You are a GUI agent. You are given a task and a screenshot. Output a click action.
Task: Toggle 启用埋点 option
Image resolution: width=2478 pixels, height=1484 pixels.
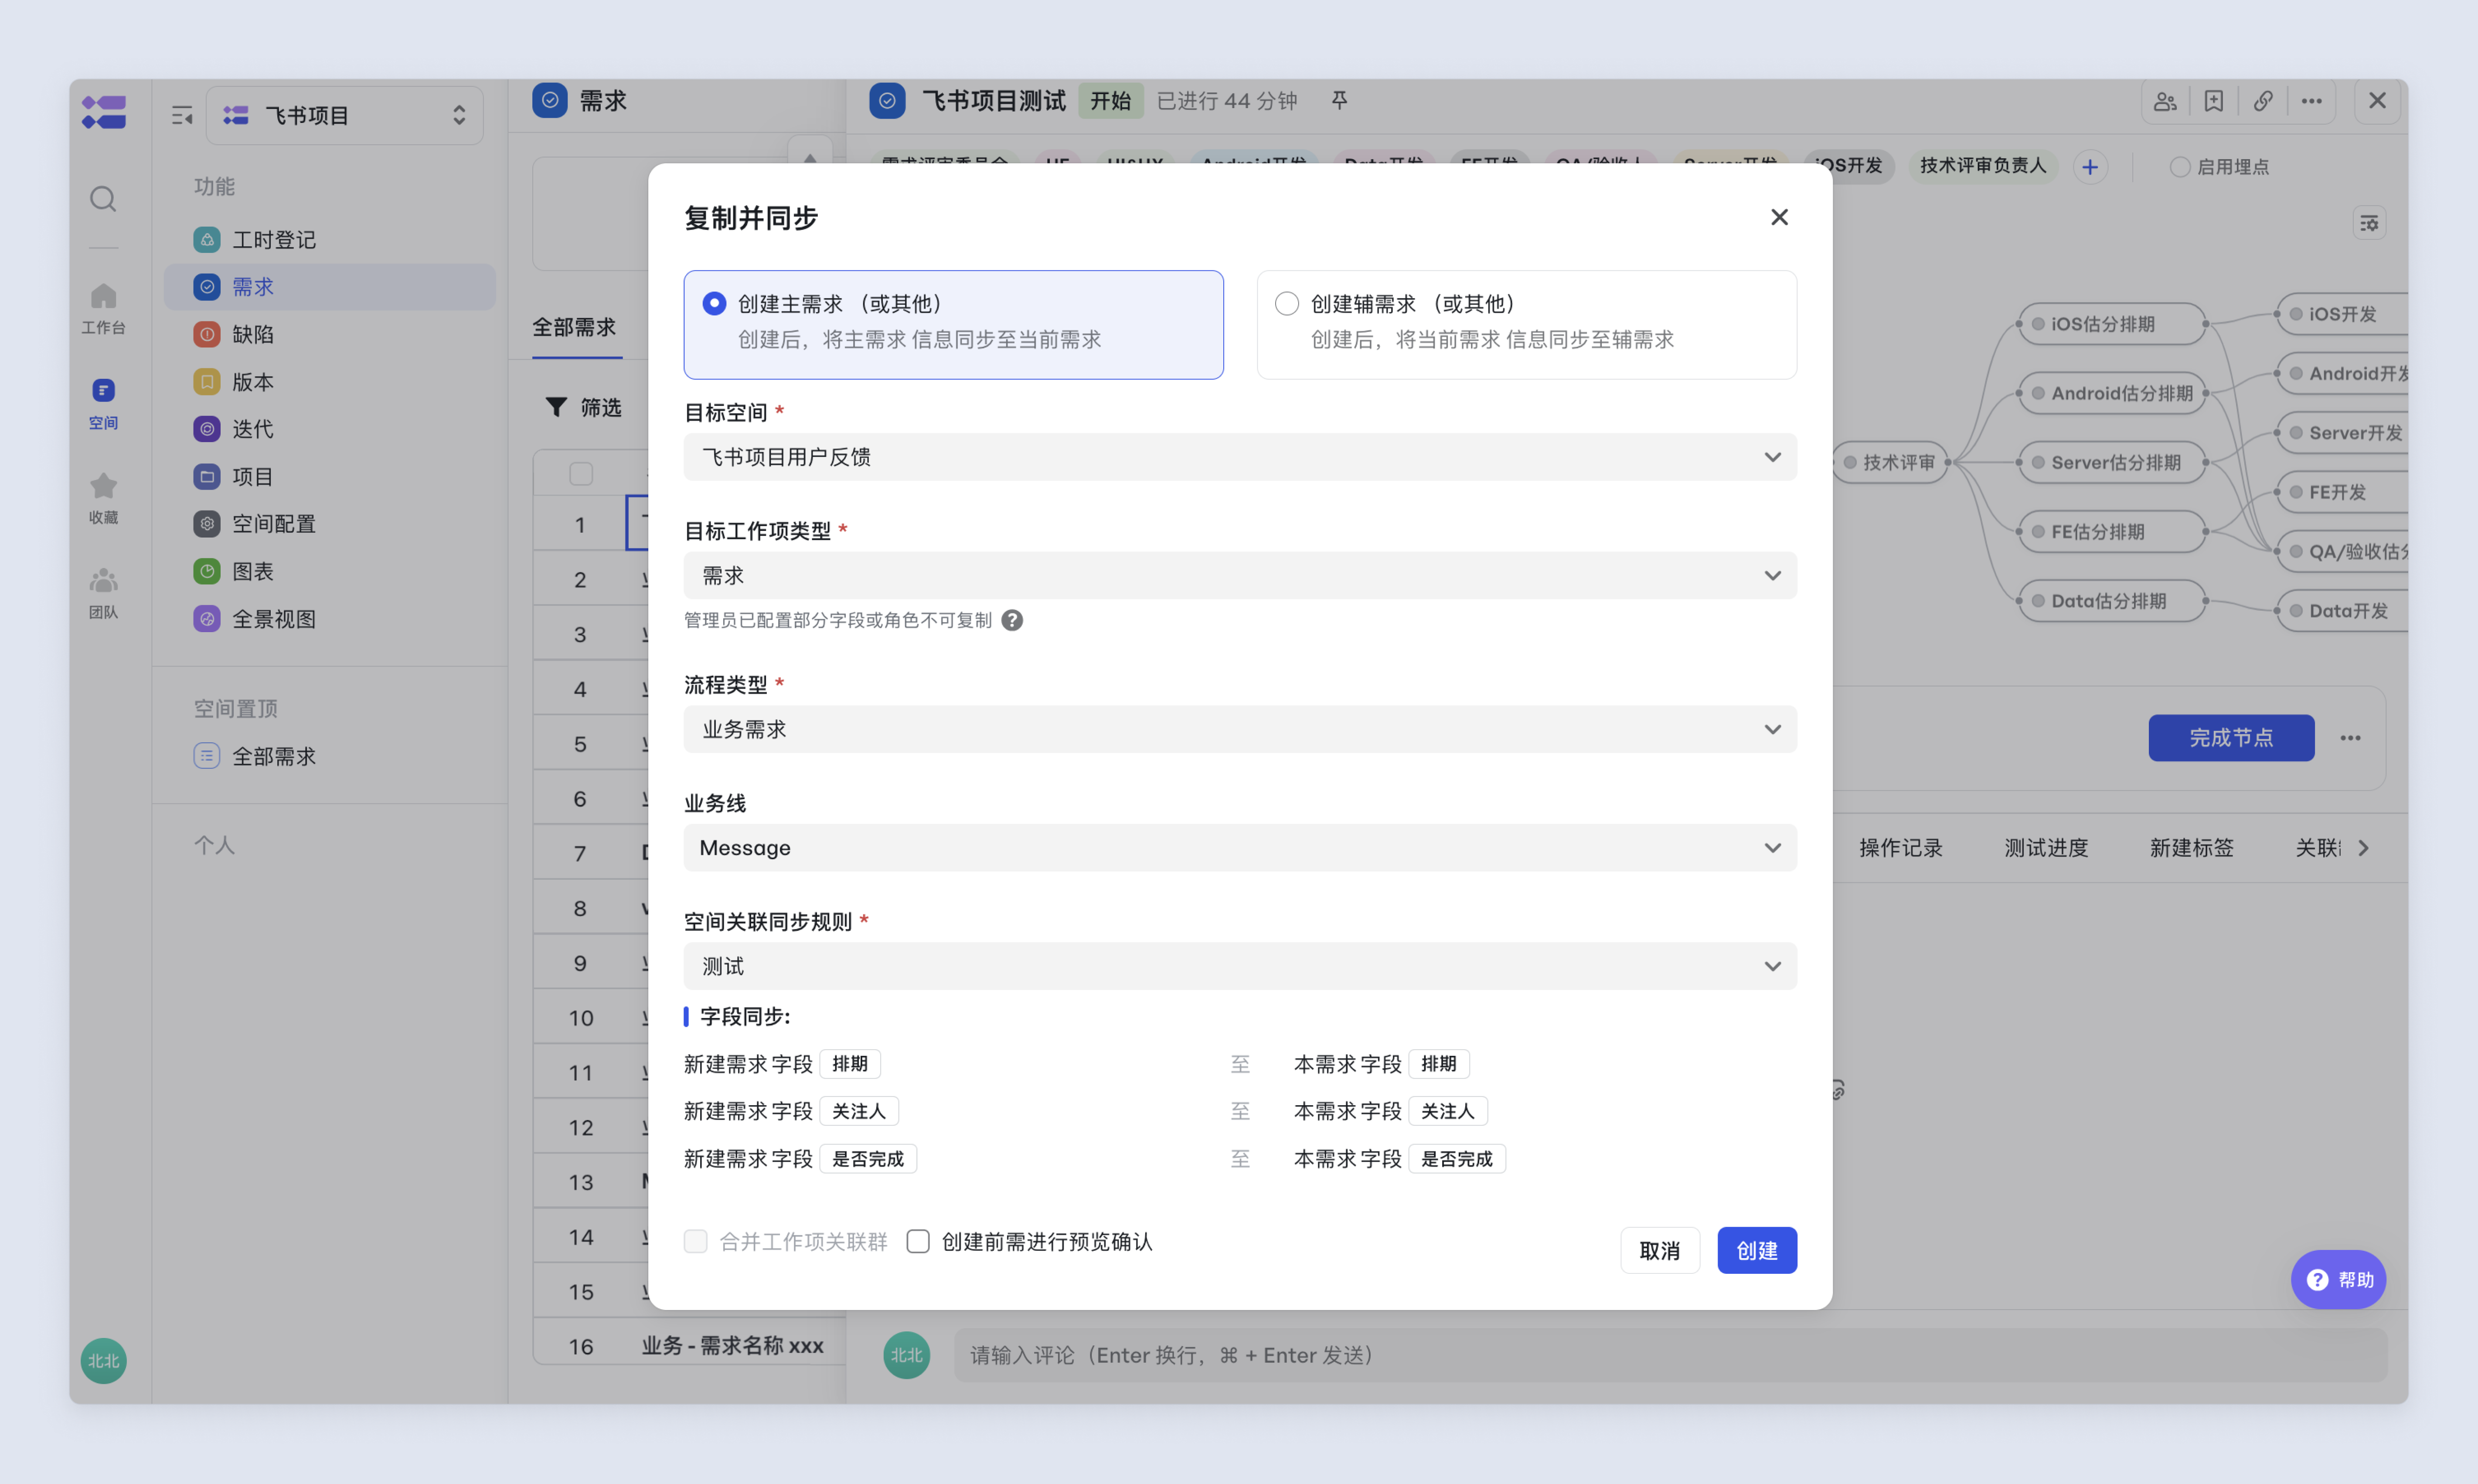(2180, 167)
